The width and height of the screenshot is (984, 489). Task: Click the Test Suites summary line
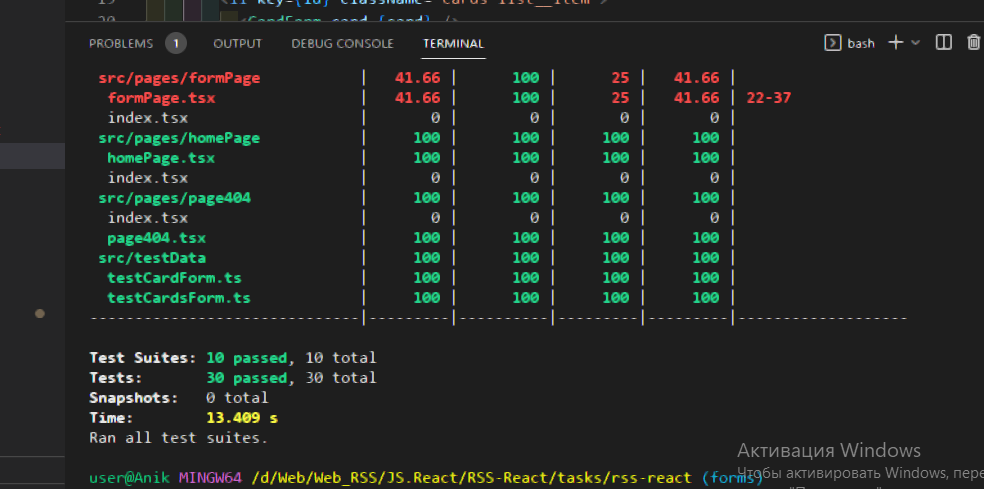tap(233, 358)
